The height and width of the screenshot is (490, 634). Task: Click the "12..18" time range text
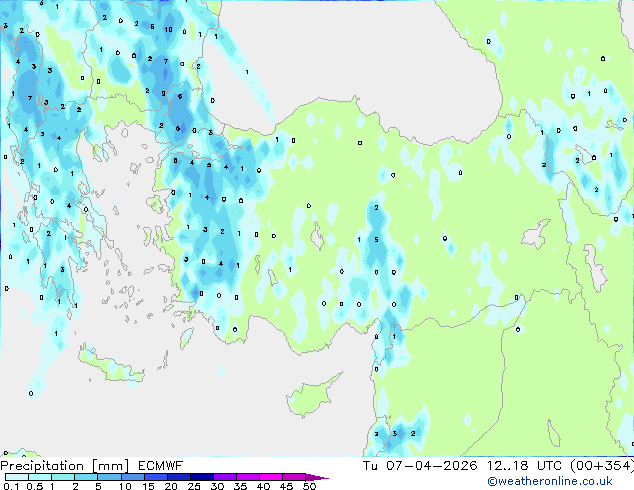pyautogui.click(x=507, y=466)
